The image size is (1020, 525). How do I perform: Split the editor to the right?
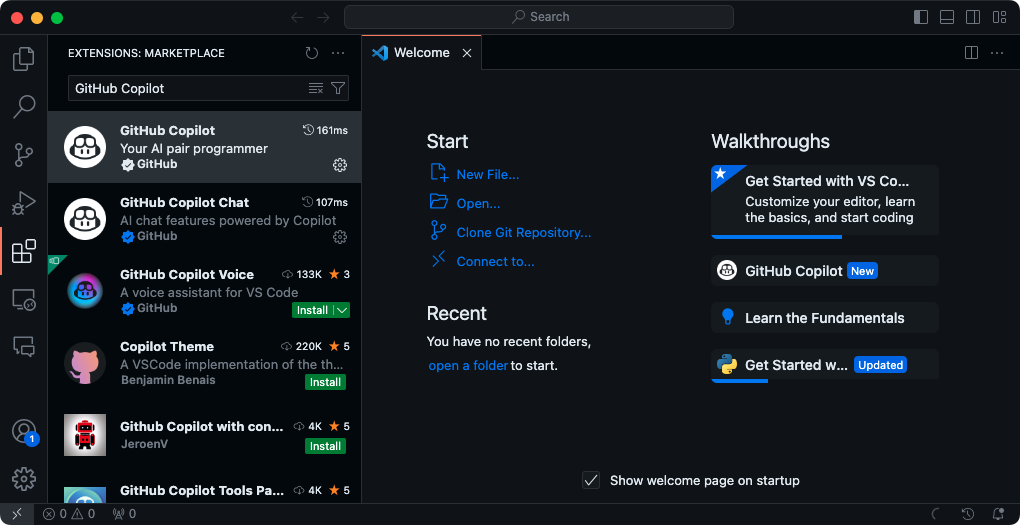click(x=971, y=53)
